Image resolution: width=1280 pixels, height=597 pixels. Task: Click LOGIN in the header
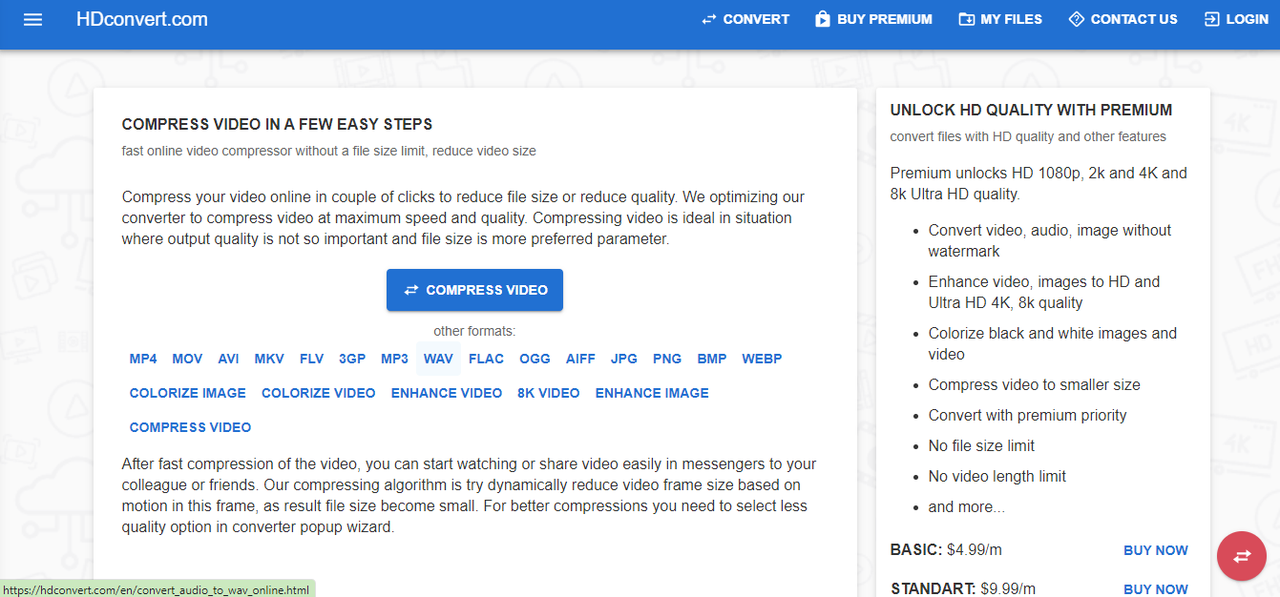click(x=1236, y=19)
